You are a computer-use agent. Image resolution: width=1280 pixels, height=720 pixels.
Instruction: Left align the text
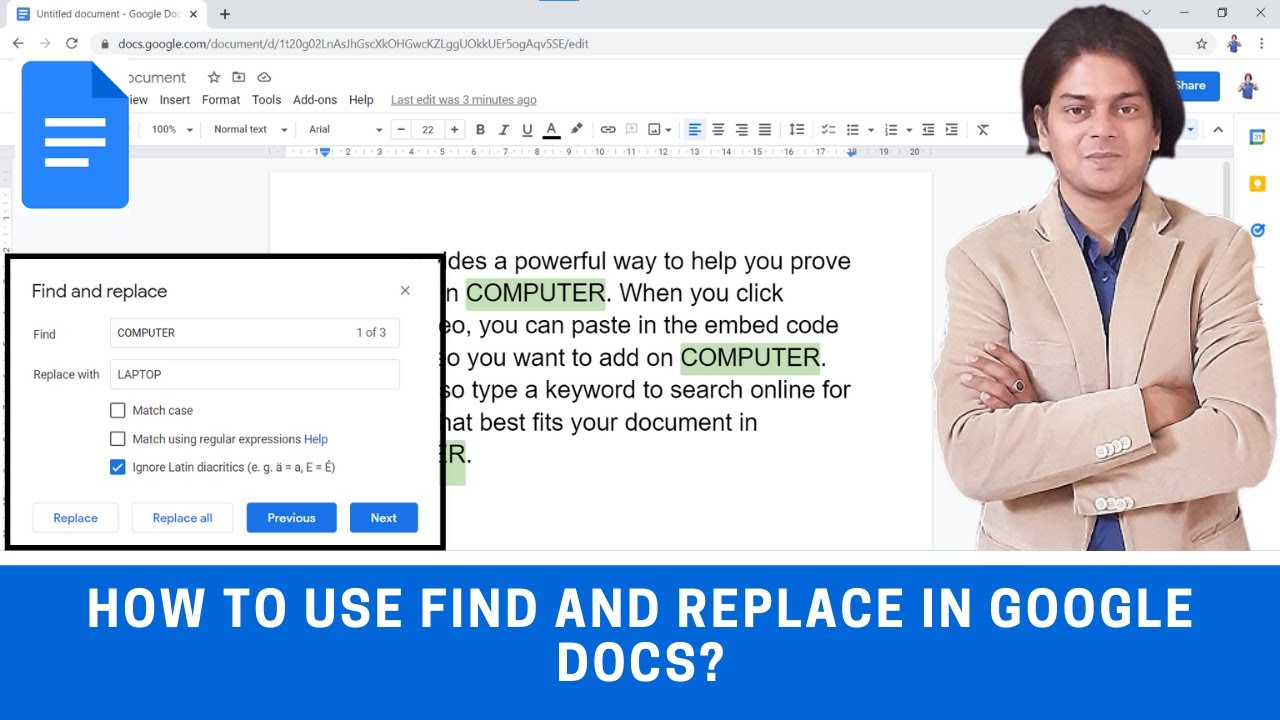tap(694, 129)
